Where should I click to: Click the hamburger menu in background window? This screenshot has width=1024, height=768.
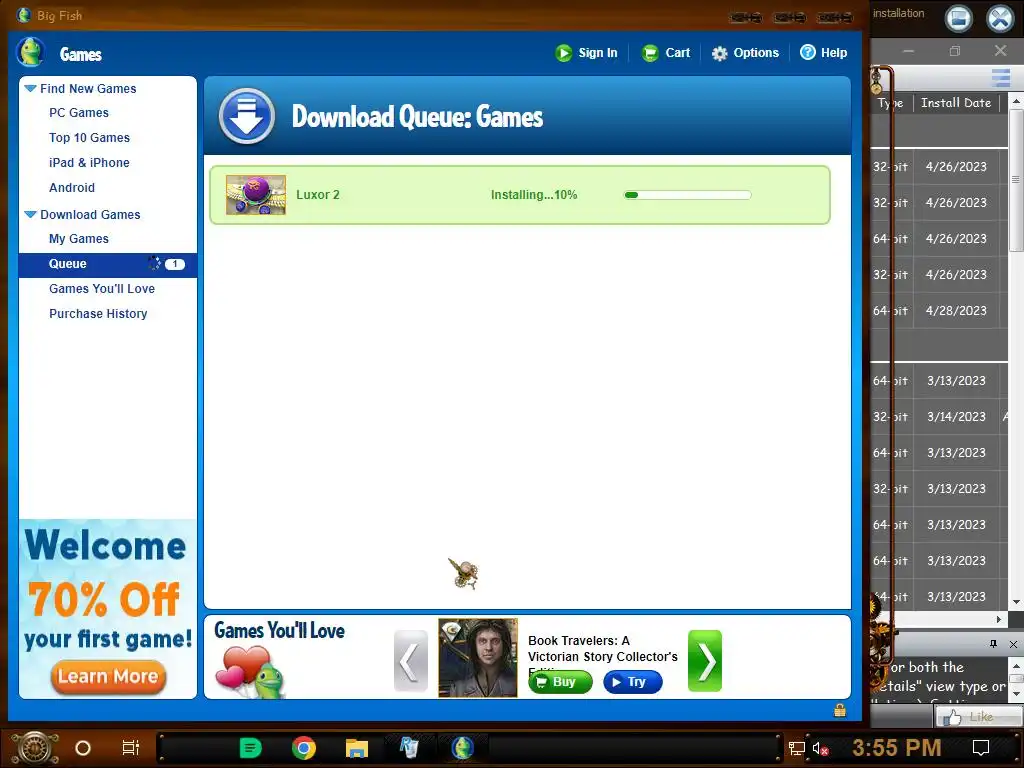point(1001,78)
